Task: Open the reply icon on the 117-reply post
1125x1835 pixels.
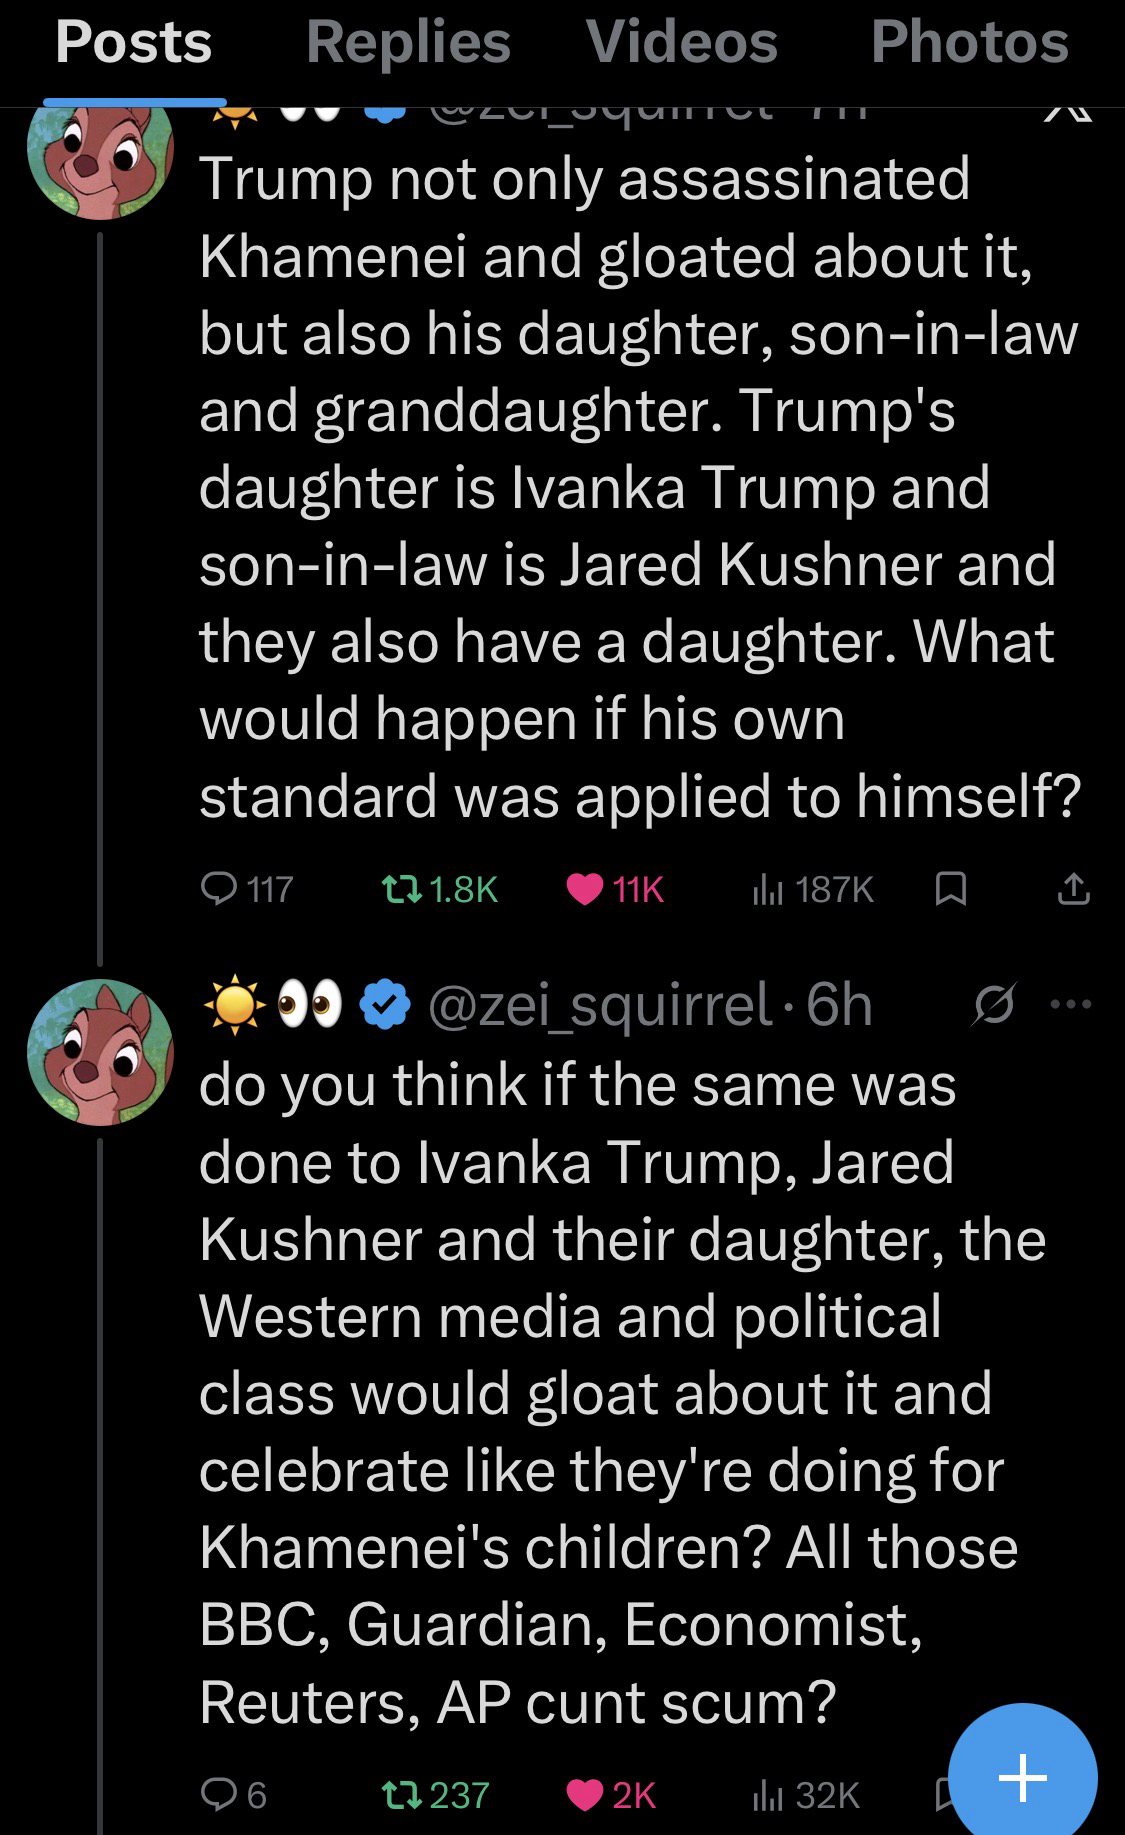Action: coord(218,888)
